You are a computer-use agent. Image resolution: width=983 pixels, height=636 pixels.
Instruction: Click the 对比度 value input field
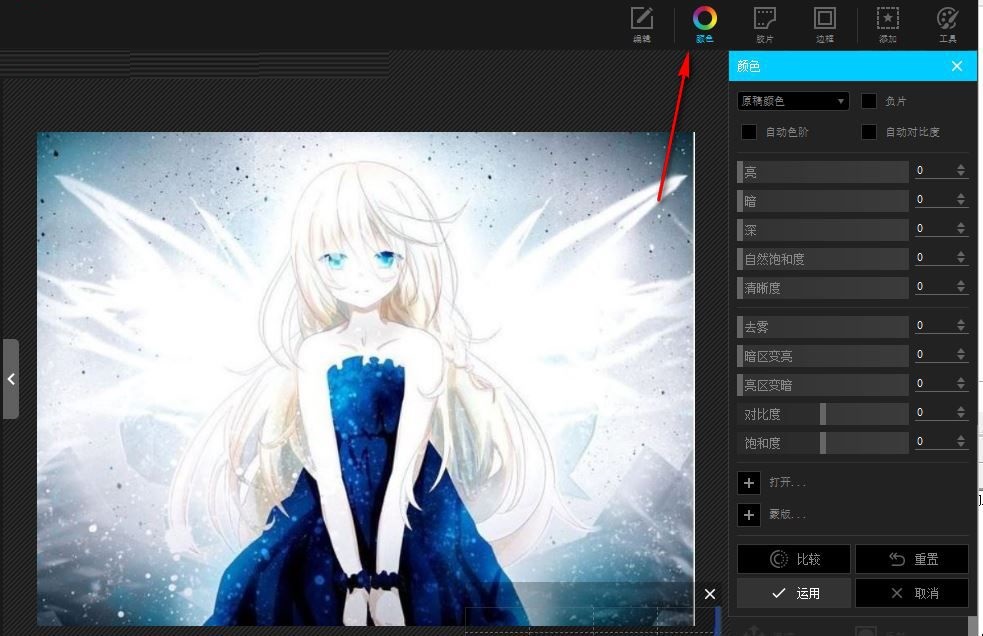pos(933,412)
